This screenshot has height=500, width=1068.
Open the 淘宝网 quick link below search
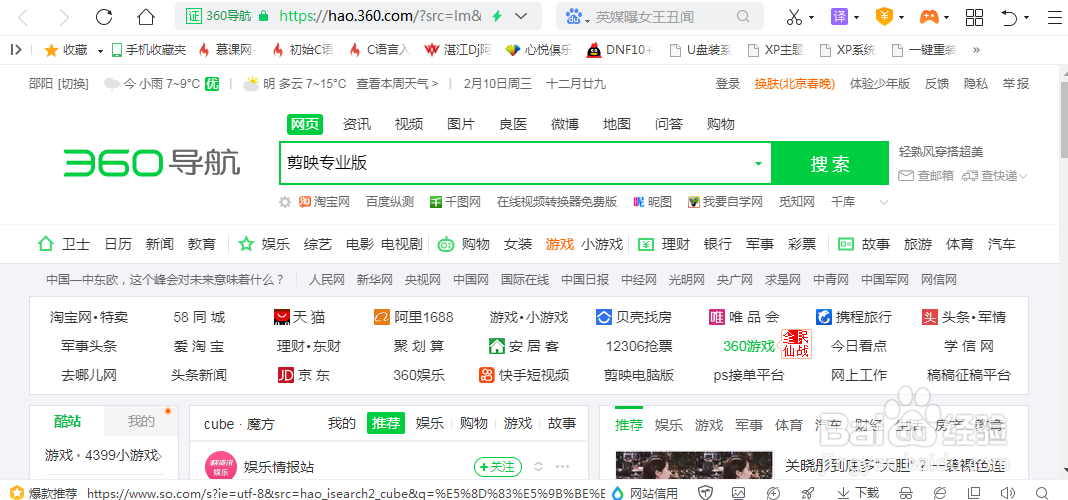(324, 202)
